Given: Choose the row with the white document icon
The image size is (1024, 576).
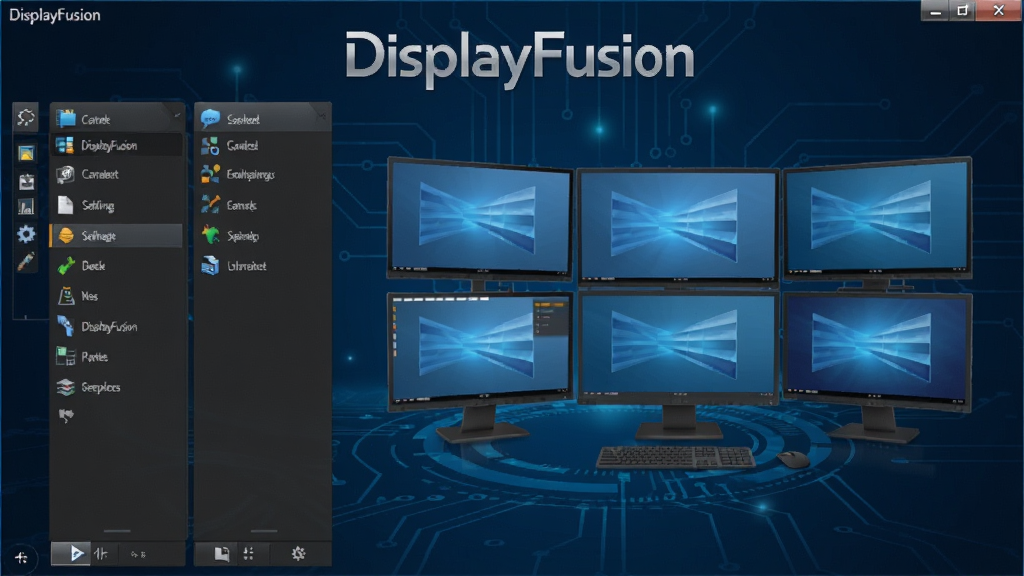Looking at the screenshot, I should coord(118,205).
